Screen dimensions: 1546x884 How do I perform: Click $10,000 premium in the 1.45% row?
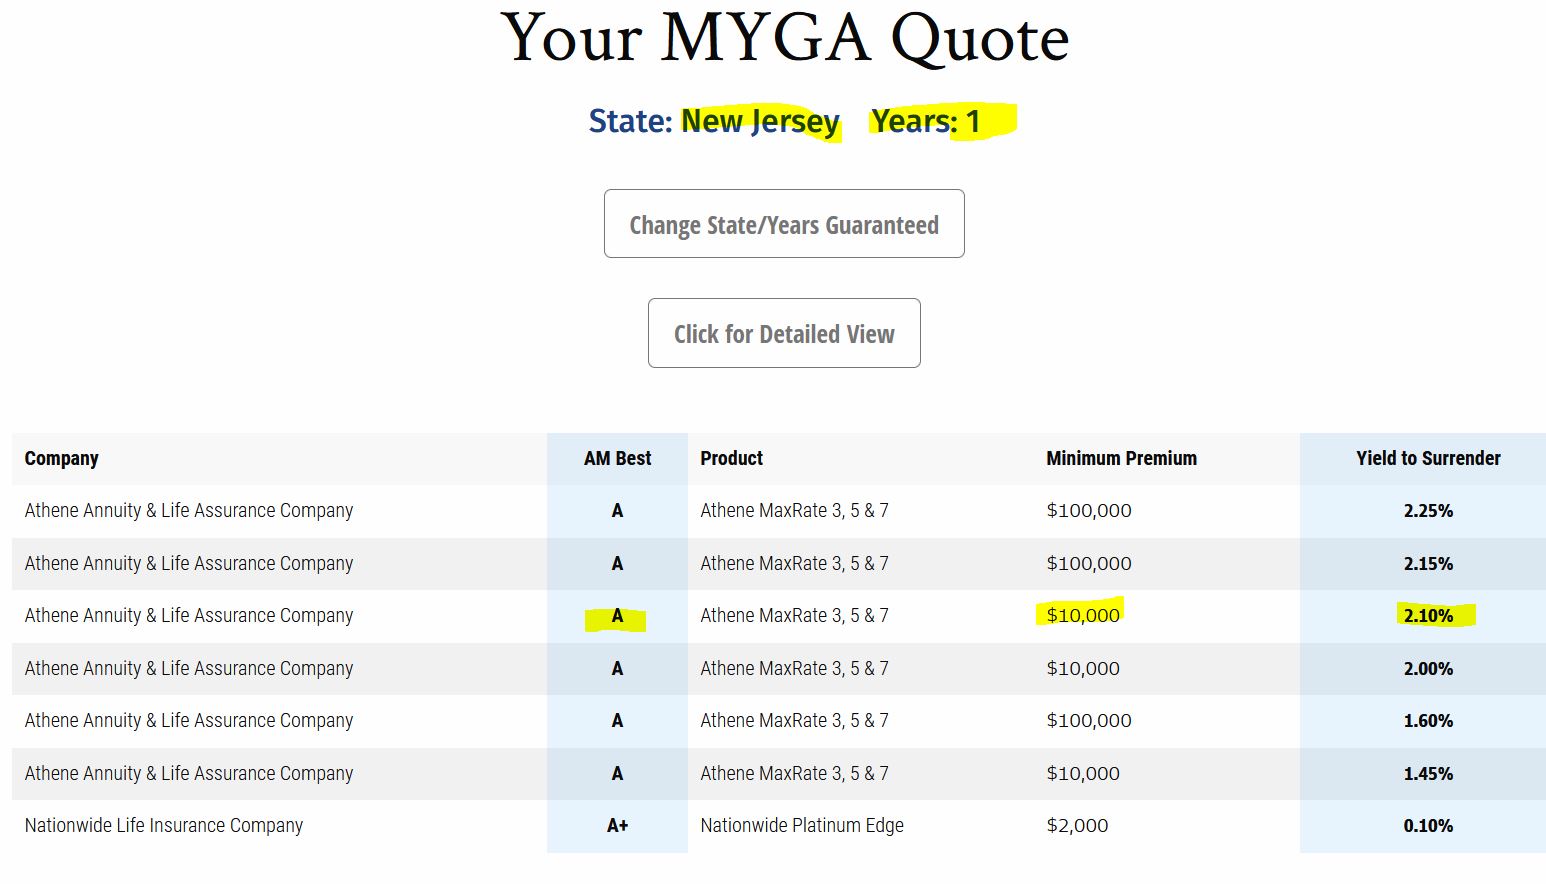click(1083, 774)
